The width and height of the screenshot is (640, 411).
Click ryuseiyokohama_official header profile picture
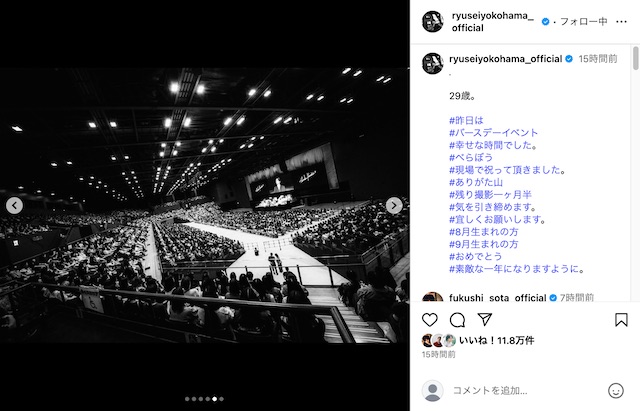click(433, 22)
